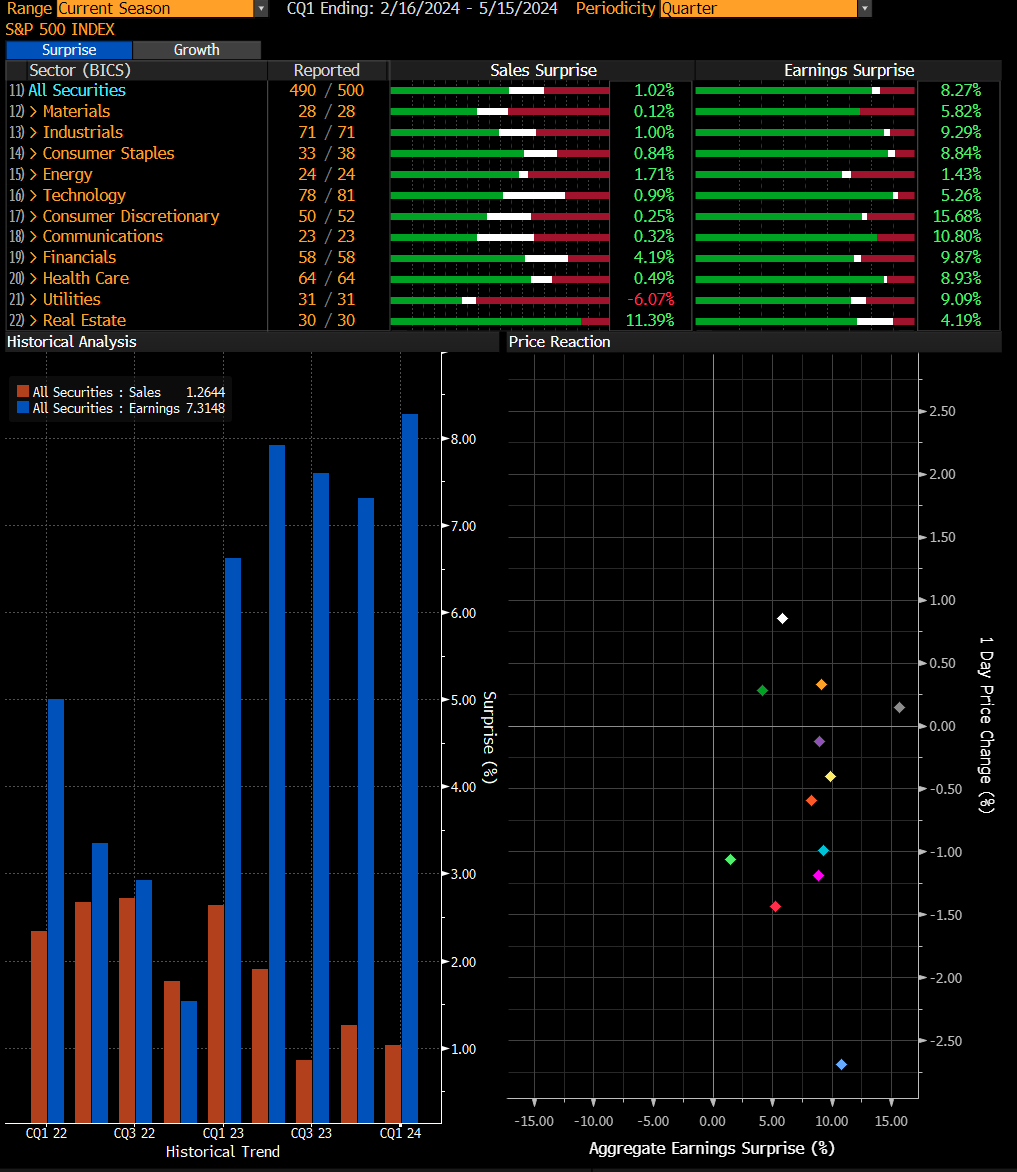The image size is (1017, 1172).
Task: Expand the Energy sector row
Action: pos(33,174)
